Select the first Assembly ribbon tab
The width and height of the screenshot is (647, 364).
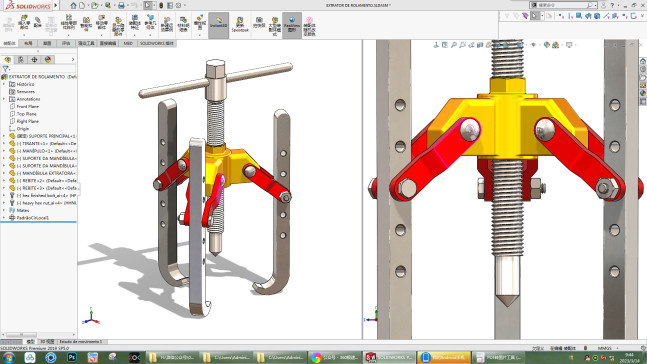tap(9, 43)
